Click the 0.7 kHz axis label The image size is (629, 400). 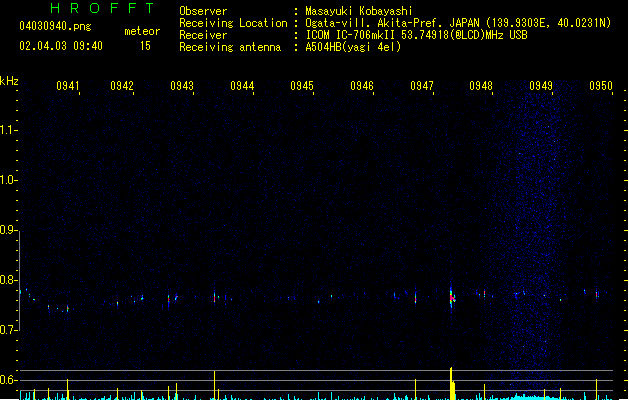pyautogui.click(x=7, y=330)
